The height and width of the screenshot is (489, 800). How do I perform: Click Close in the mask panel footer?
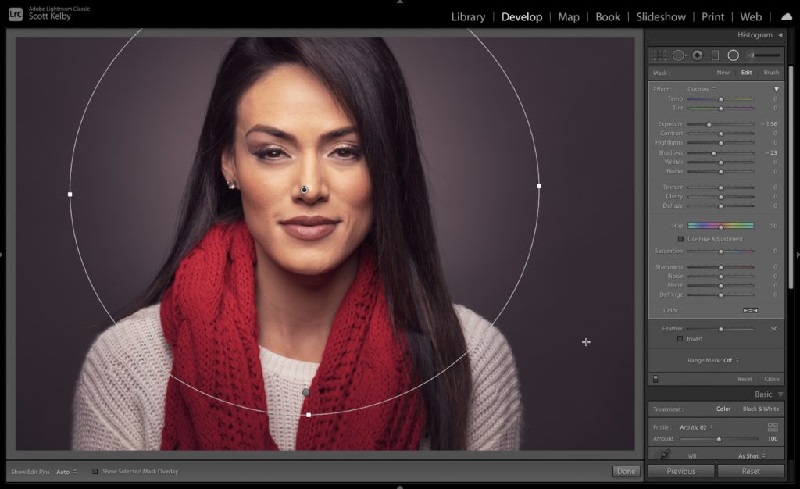coord(771,379)
